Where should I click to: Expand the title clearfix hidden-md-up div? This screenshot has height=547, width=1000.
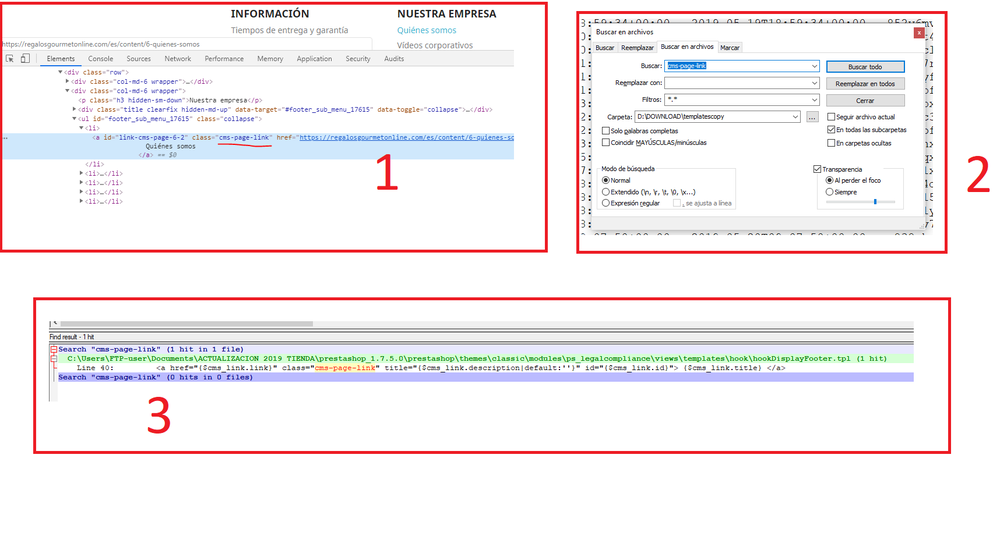coord(74,110)
